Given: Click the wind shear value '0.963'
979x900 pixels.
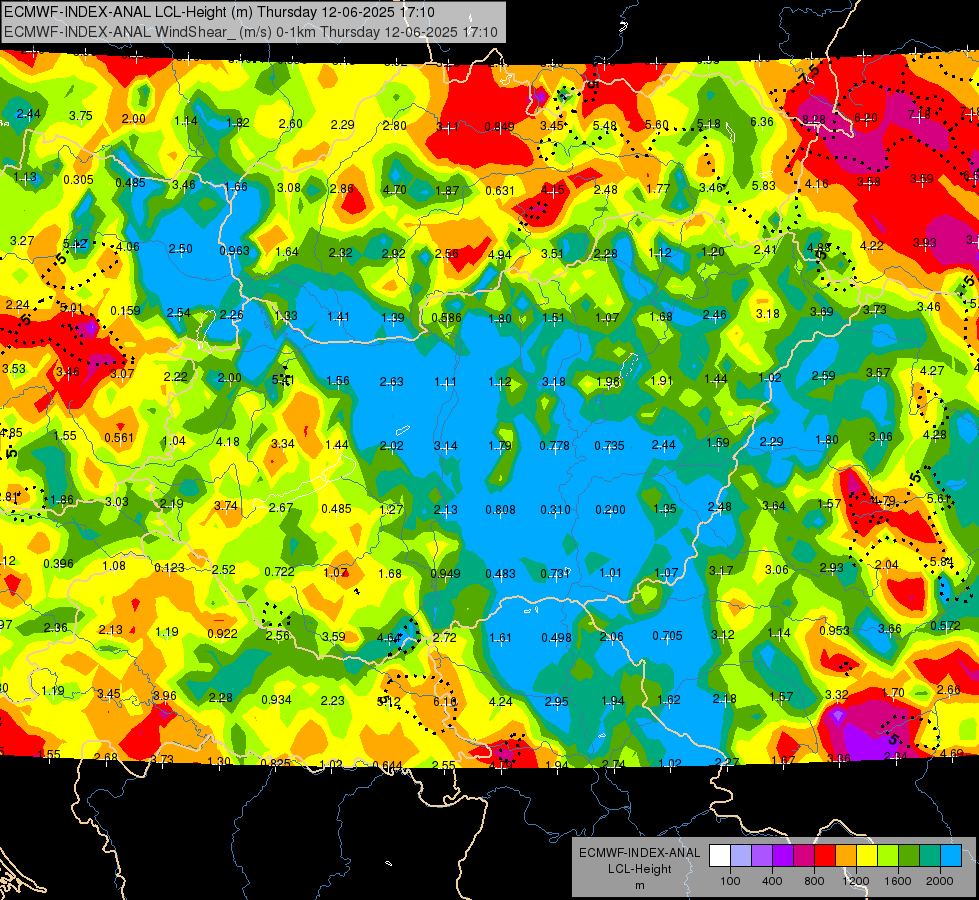Looking at the screenshot, I should 234,250.
